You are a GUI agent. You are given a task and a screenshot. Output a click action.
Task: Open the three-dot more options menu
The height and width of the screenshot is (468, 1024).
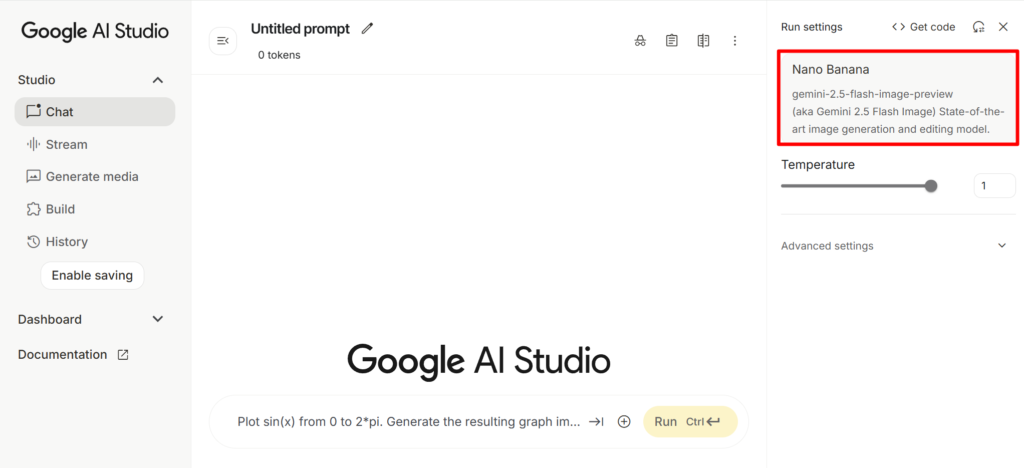click(x=735, y=41)
